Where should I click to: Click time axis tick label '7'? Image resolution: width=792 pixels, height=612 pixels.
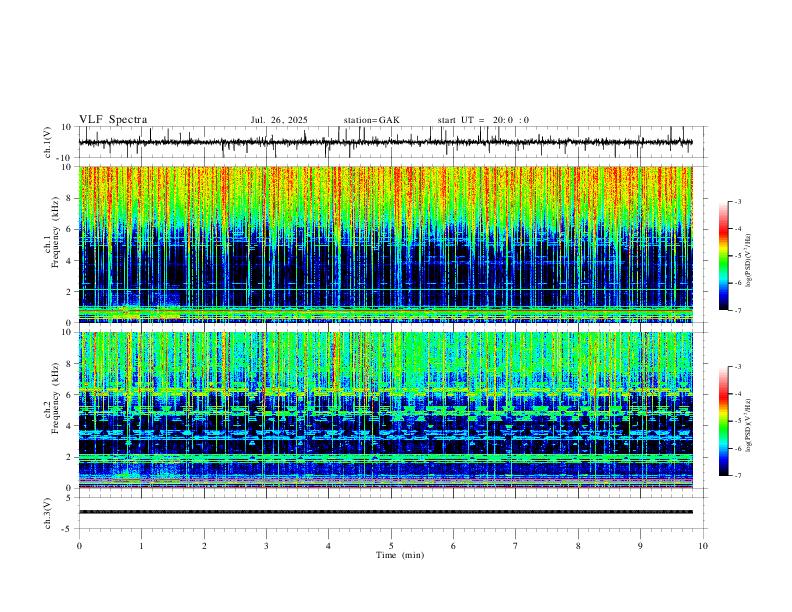click(x=516, y=546)
